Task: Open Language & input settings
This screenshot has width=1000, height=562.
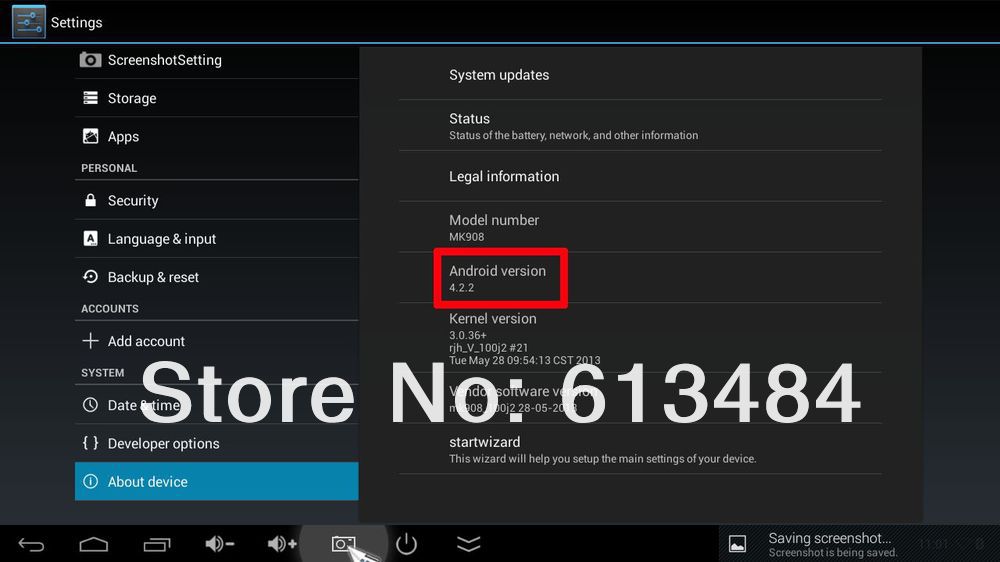Action: [216, 239]
